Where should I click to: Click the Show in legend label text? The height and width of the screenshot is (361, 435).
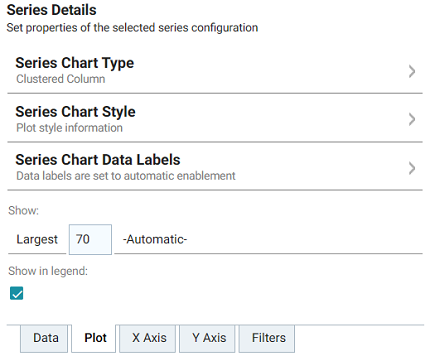point(48,271)
